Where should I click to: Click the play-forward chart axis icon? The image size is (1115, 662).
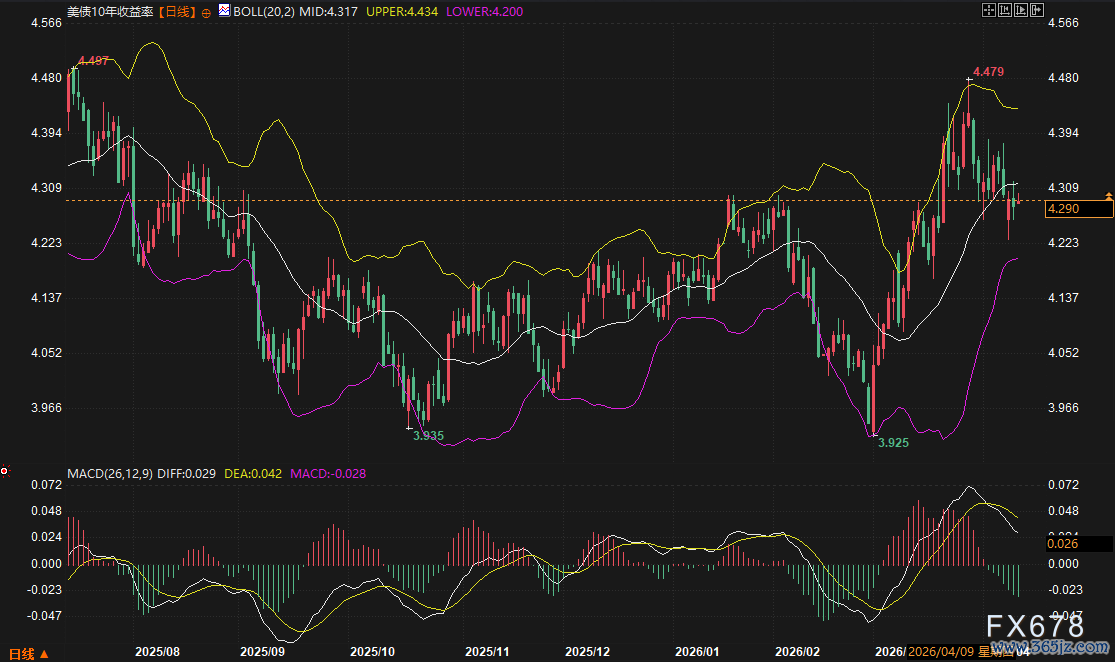[x=1021, y=10]
